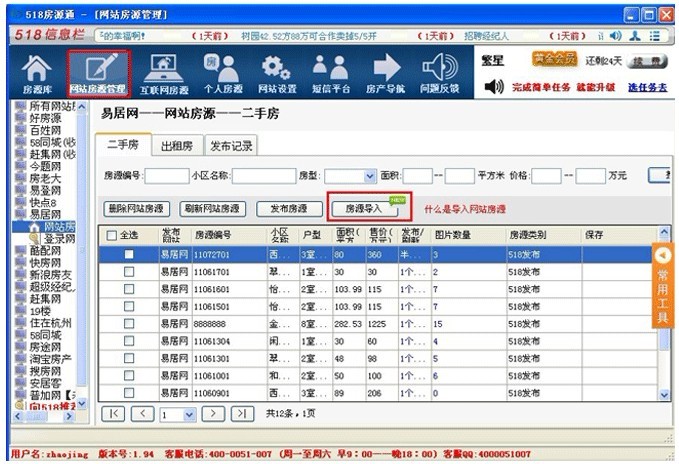Open the 房源库 home icon
The width and height of the screenshot is (679, 464).
37,74
